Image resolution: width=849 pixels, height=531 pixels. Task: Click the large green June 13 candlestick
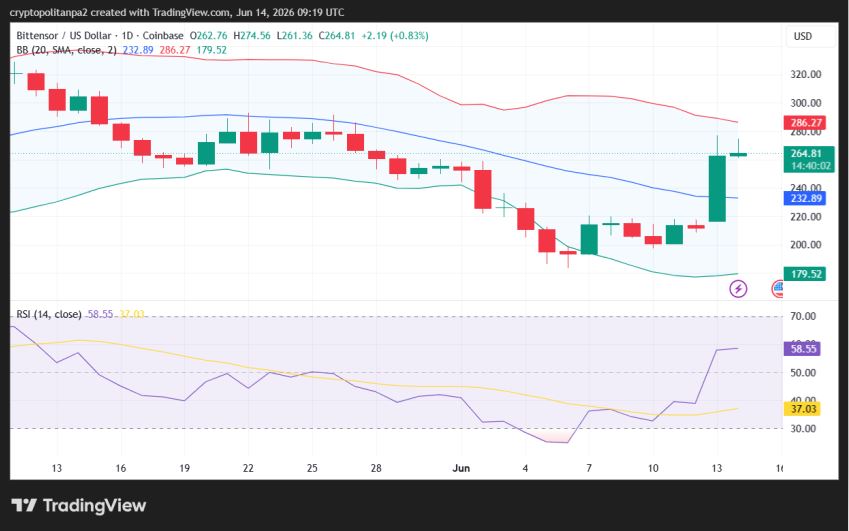[x=717, y=188]
